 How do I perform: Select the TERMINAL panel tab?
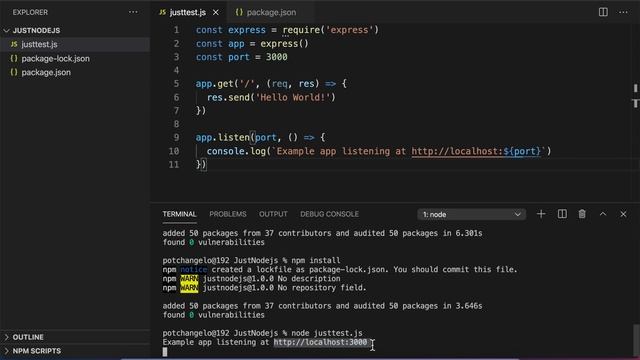click(180, 214)
